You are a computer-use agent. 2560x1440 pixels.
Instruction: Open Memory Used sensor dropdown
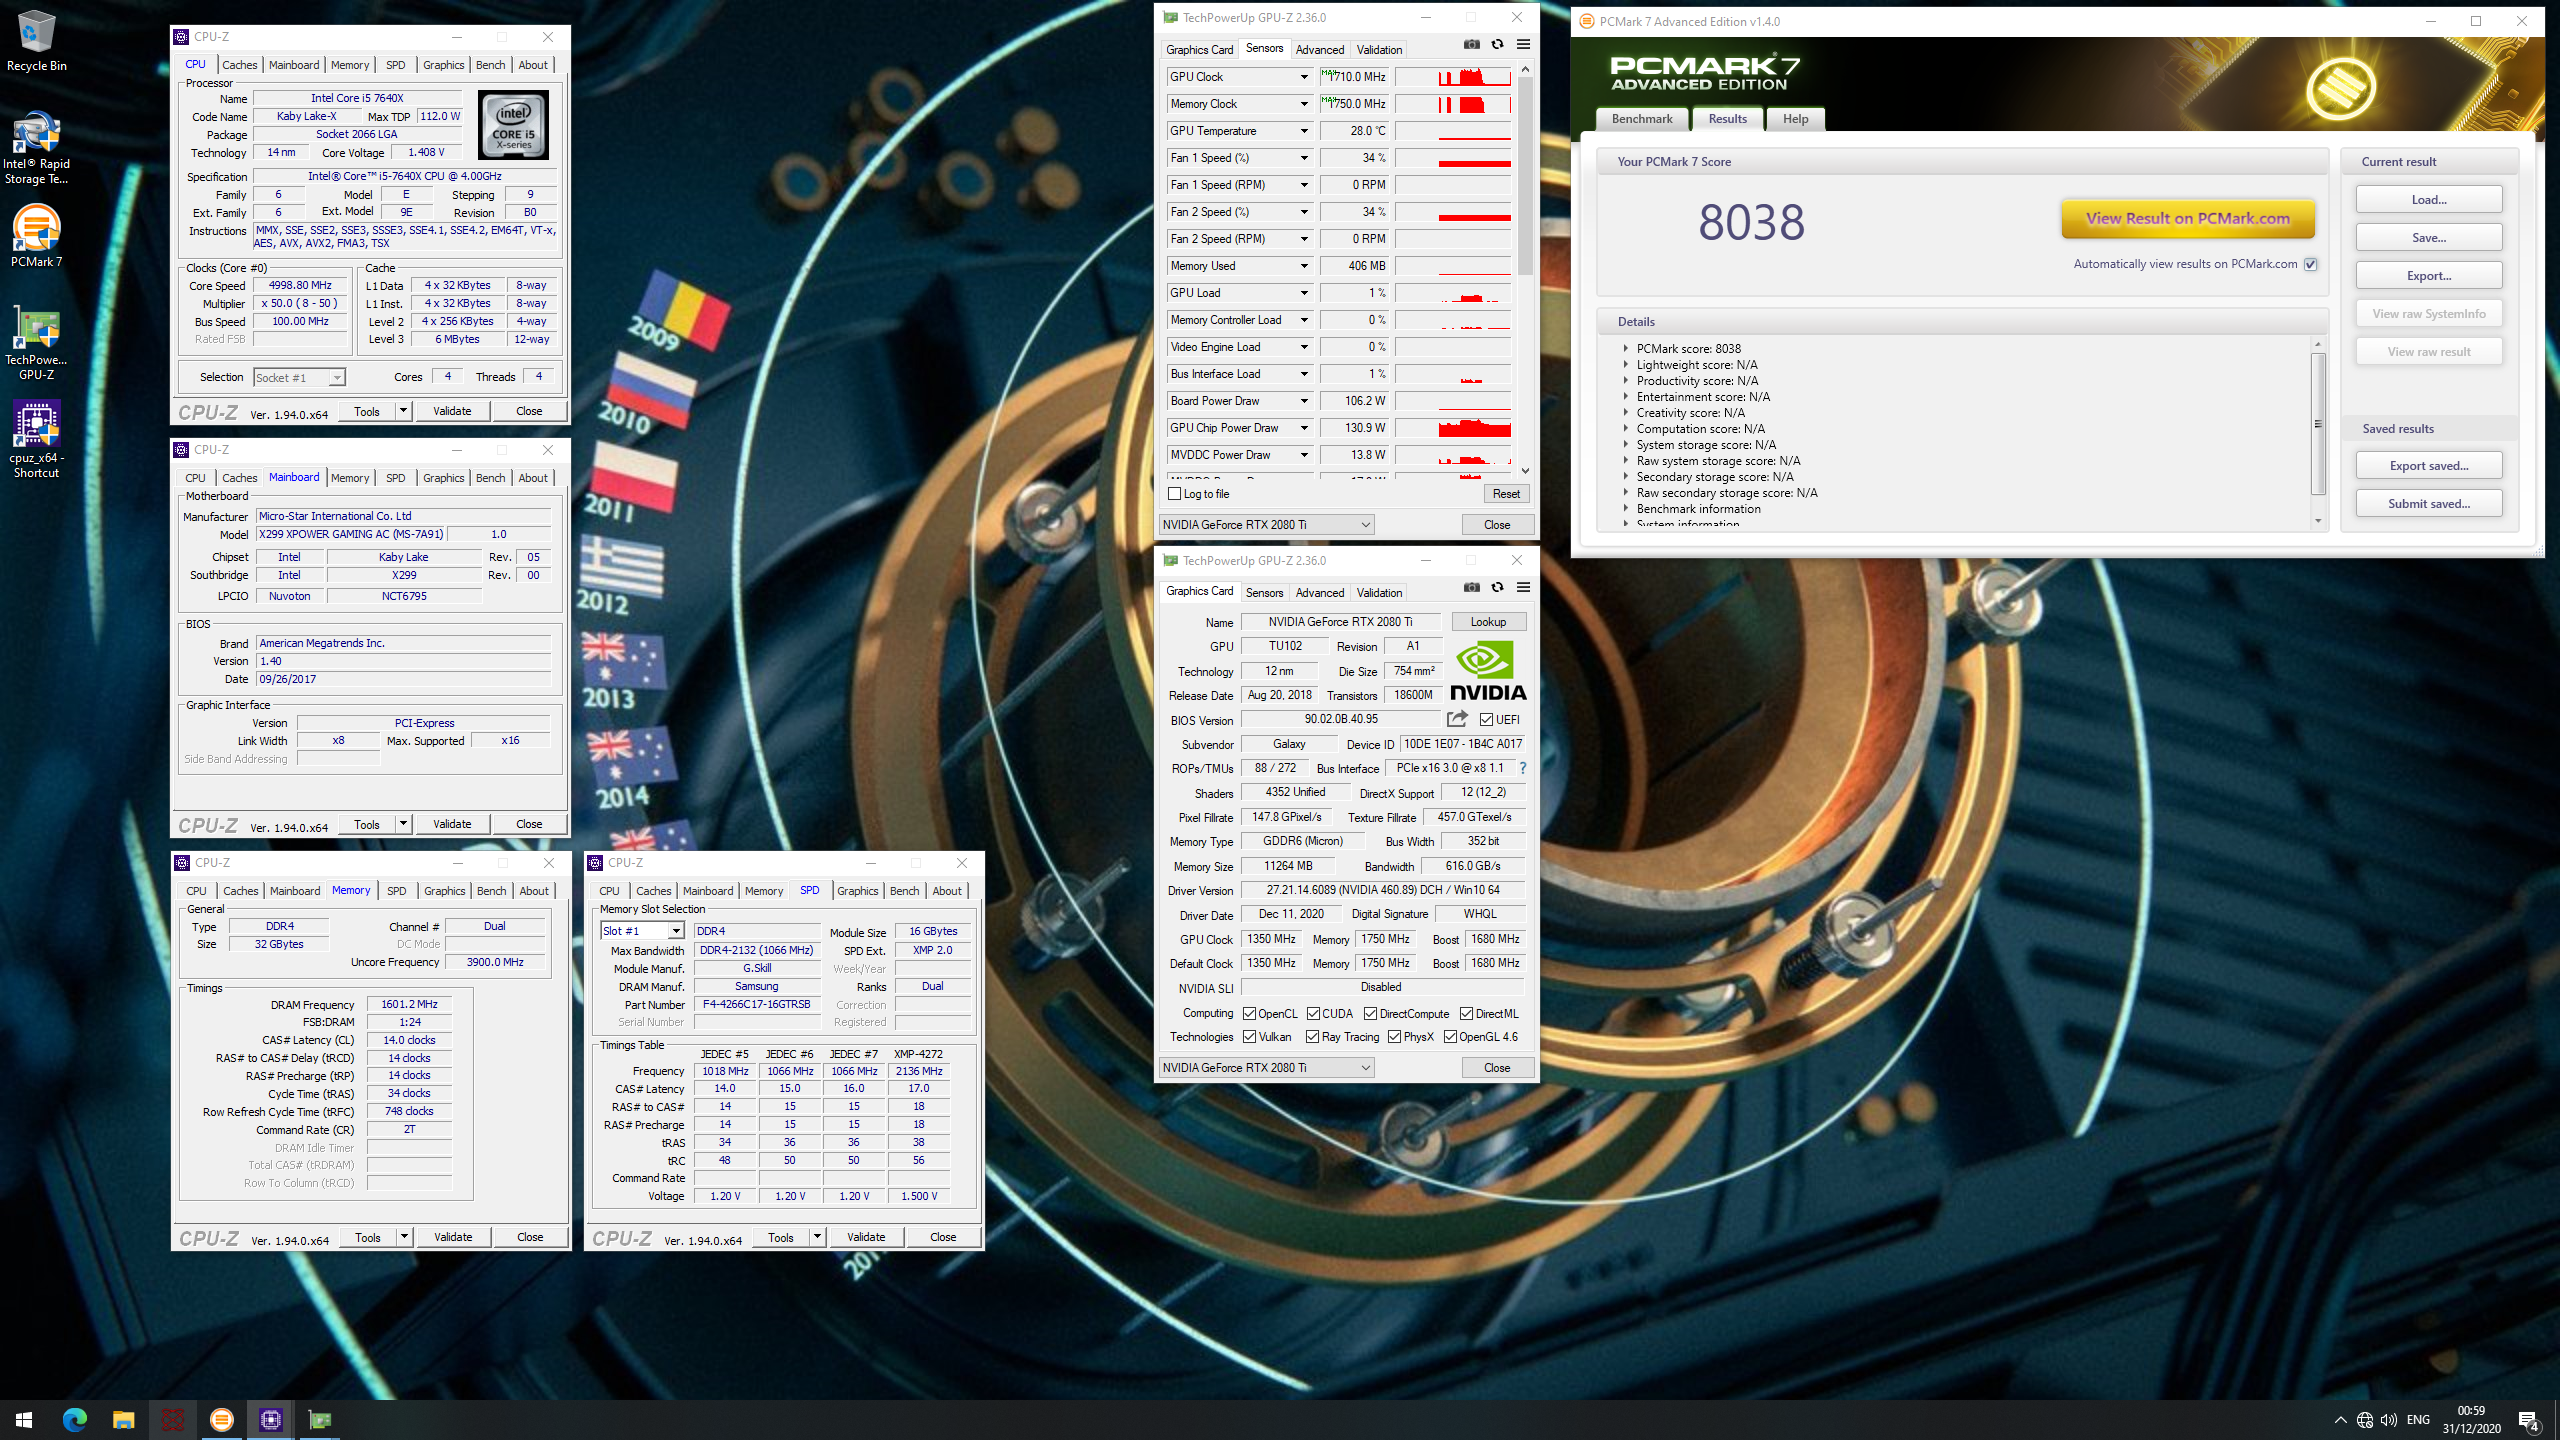click(x=1303, y=266)
